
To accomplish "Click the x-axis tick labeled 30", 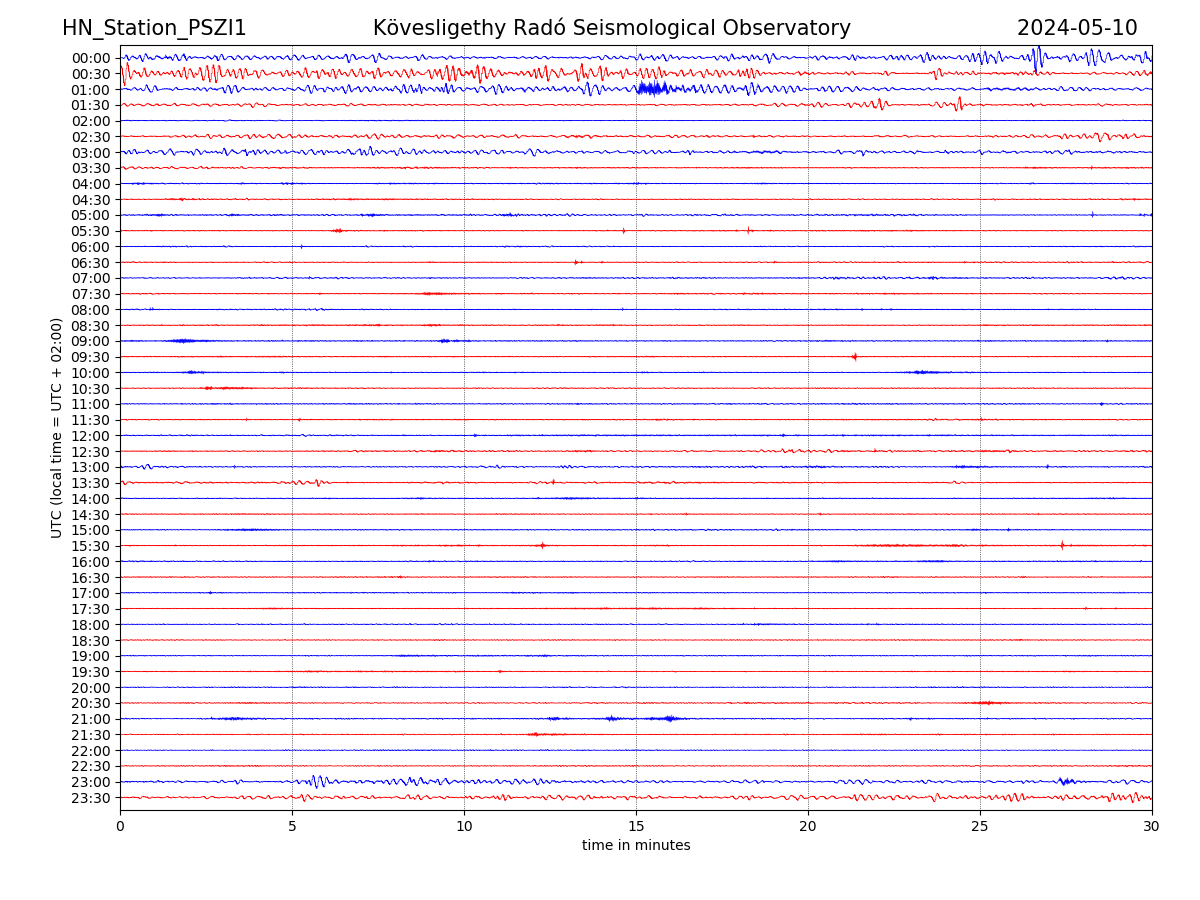I will point(1152,827).
